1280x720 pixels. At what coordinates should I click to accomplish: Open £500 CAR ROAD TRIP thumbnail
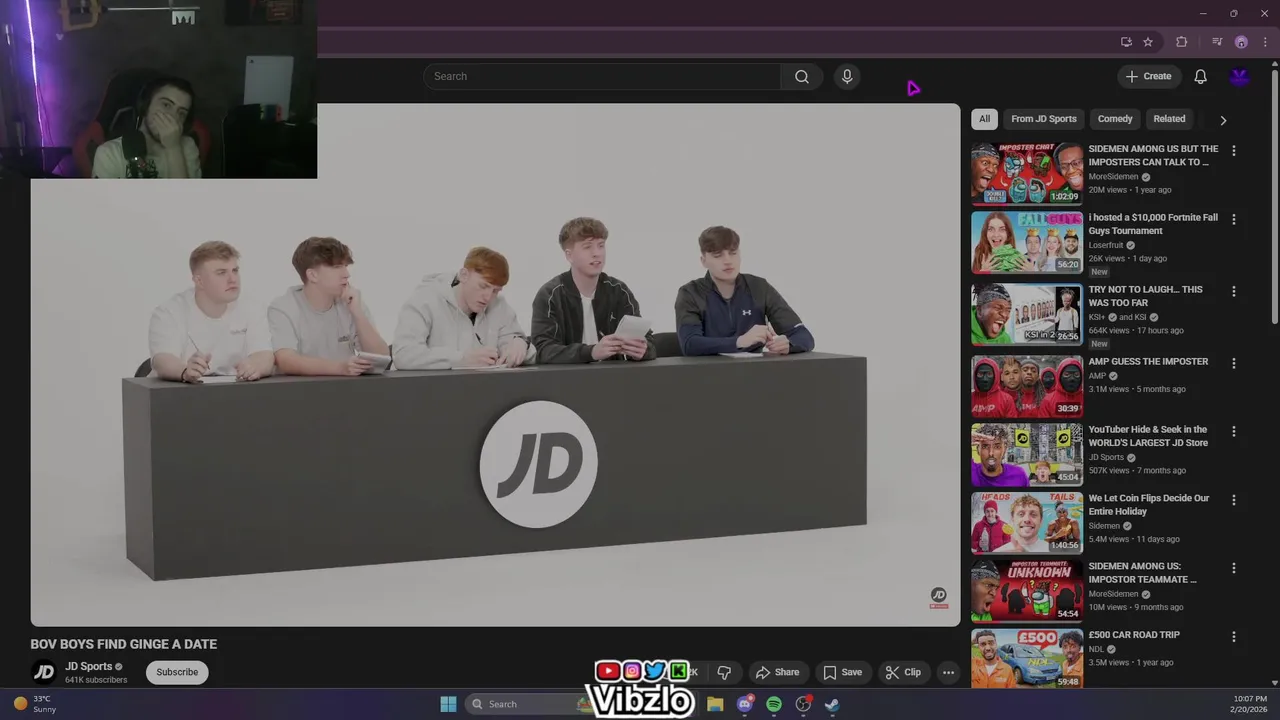[x=1026, y=658]
